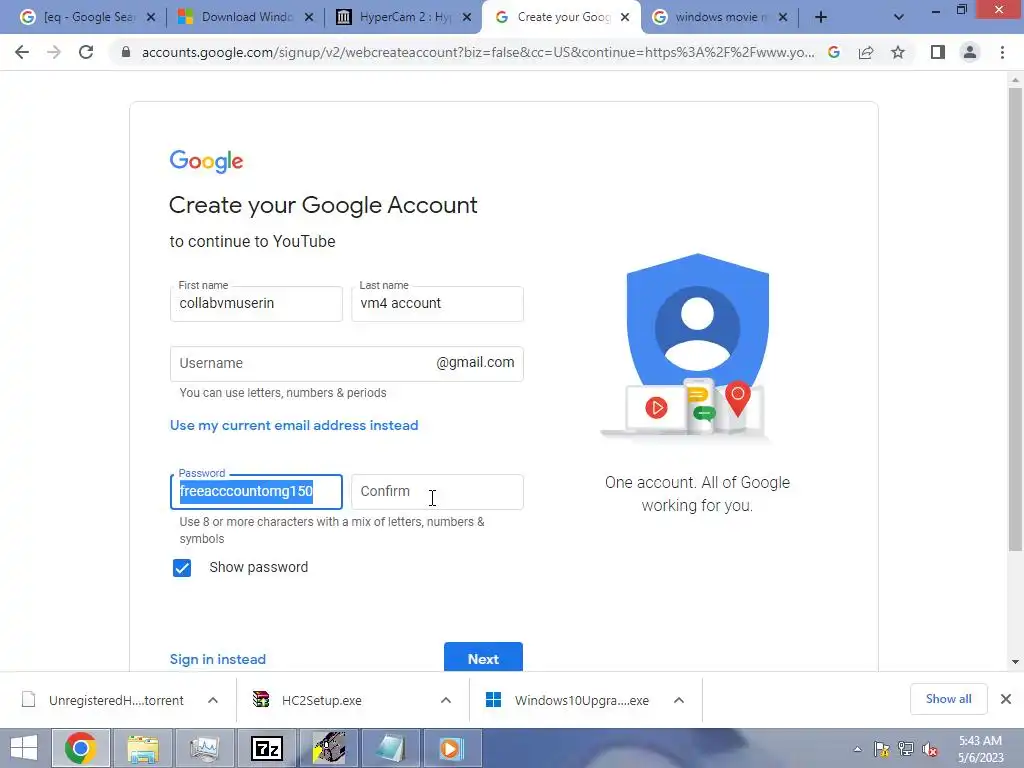Click the muted volume tray icon
This screenshot has height=768, width=1024.
coord(930,749)
